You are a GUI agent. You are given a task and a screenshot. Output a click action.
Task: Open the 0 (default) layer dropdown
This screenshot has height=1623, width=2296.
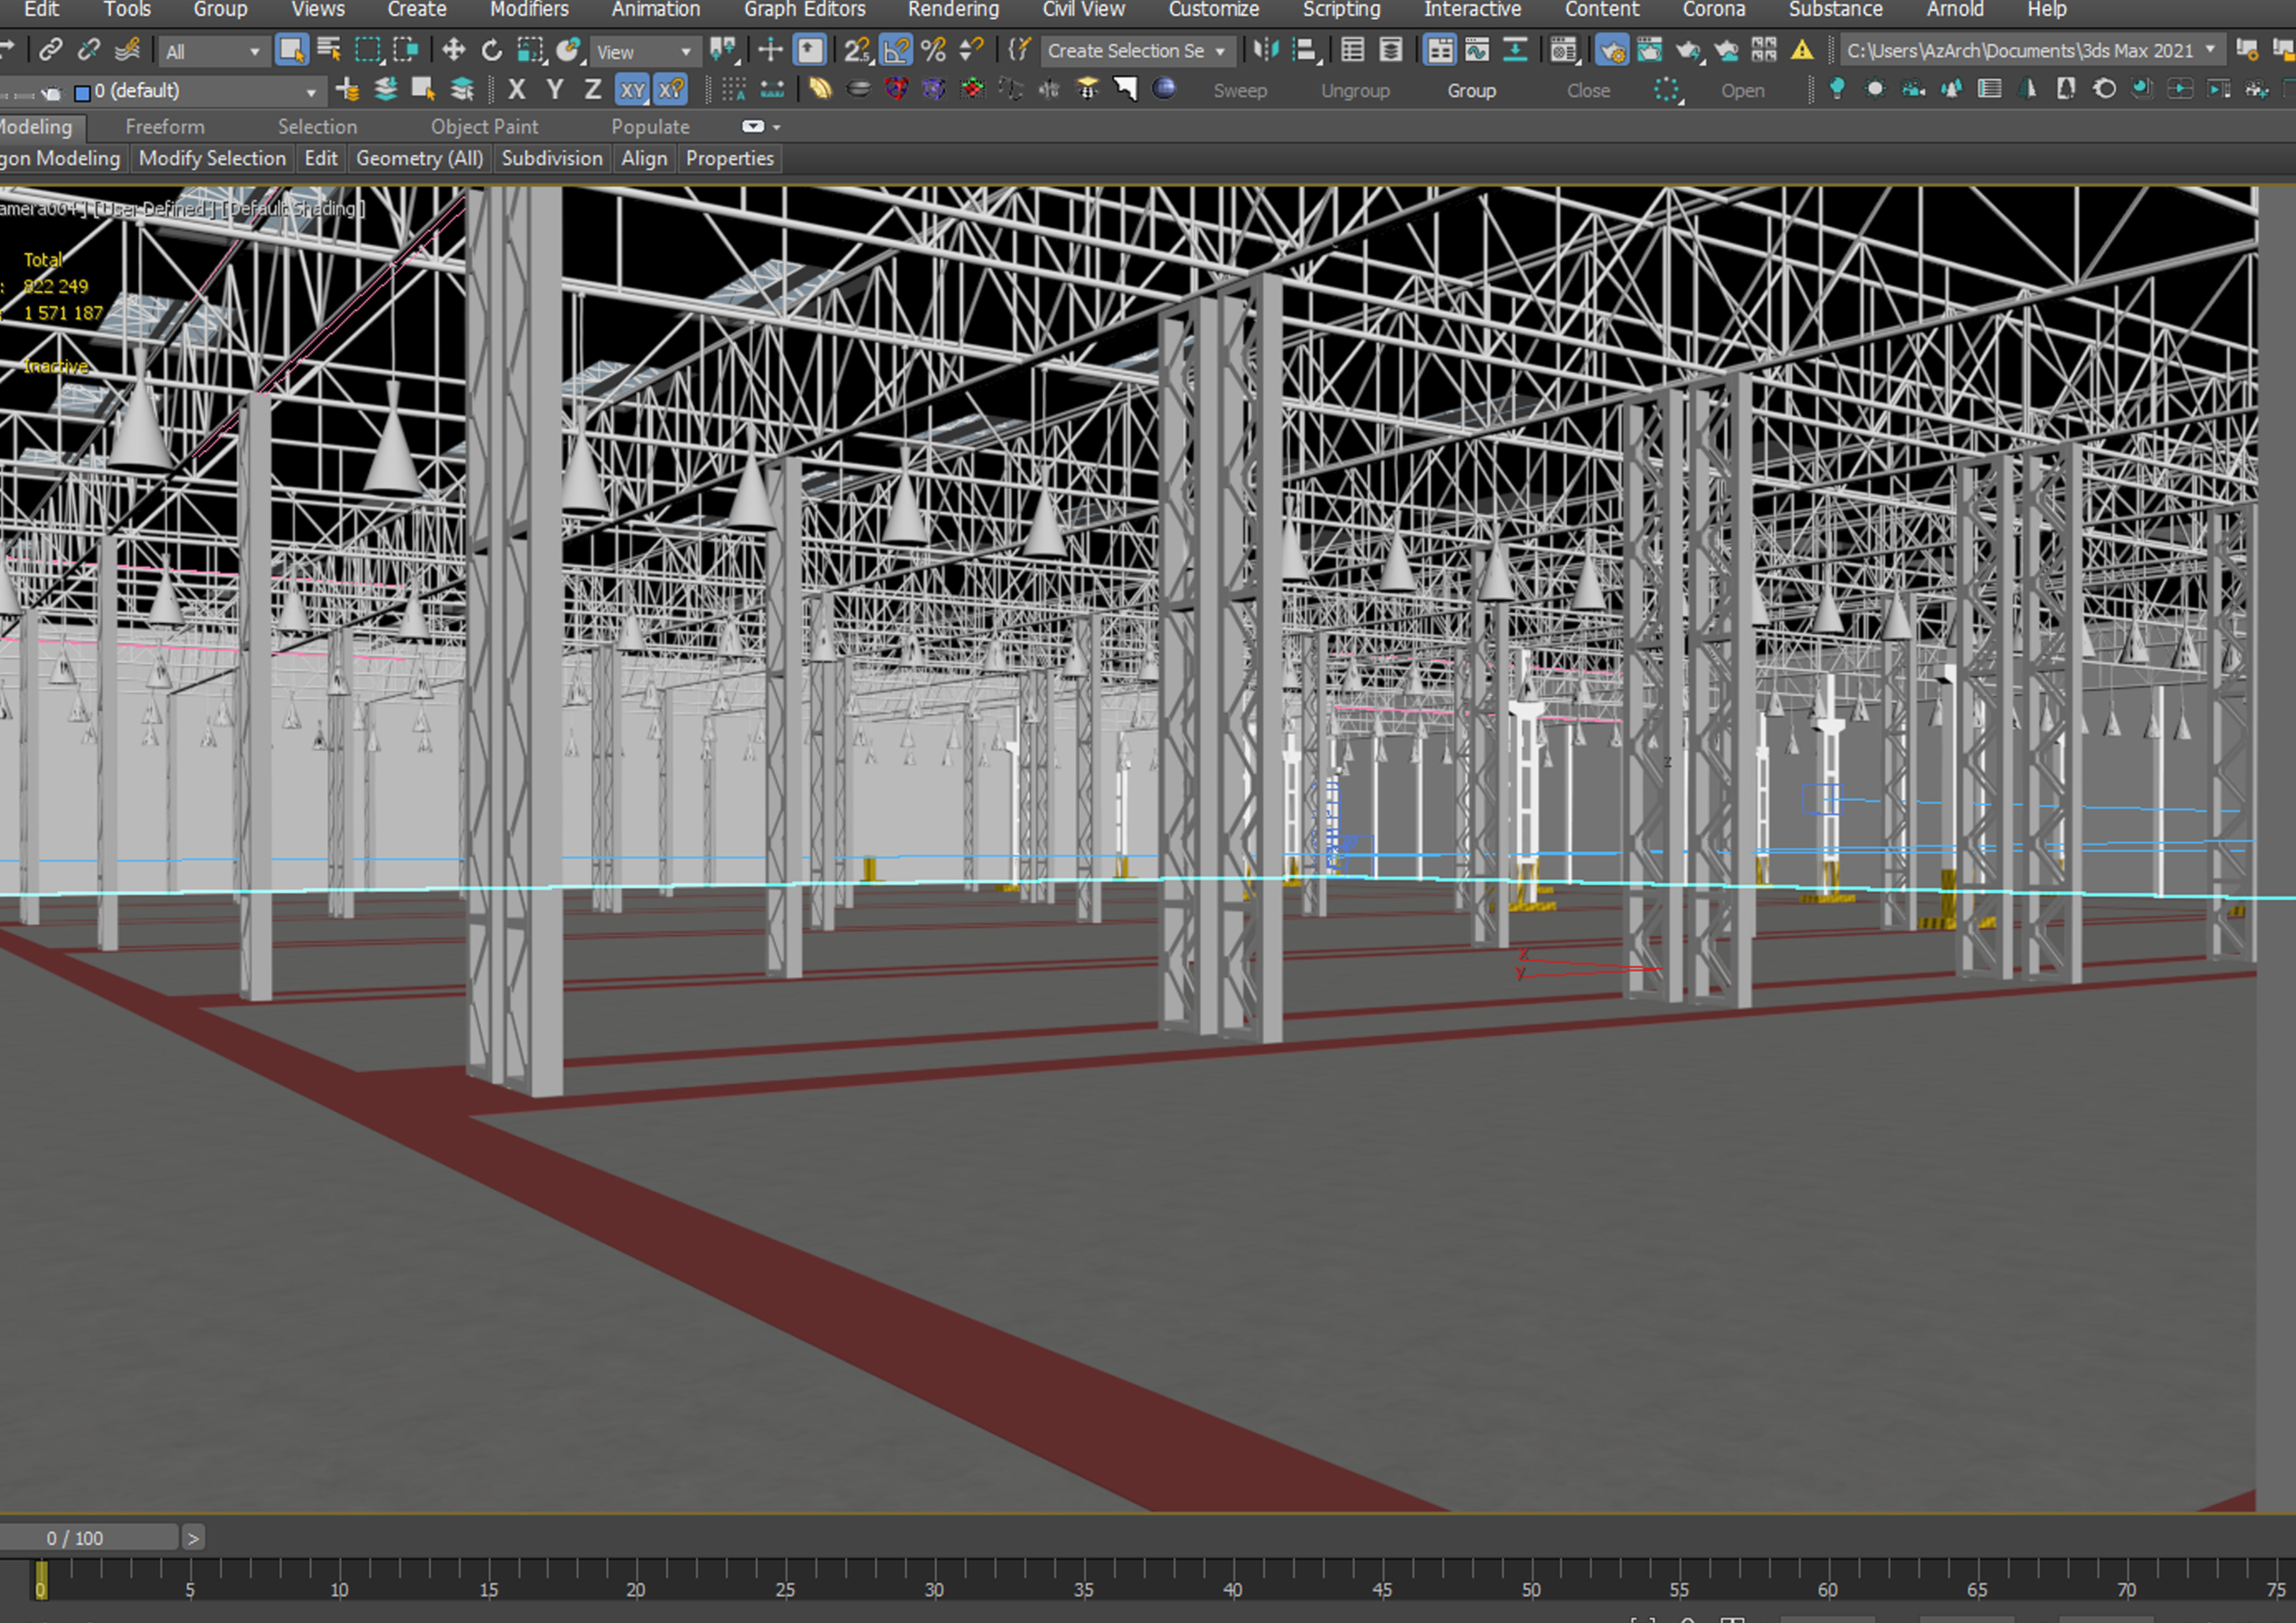tap(198, 91)
